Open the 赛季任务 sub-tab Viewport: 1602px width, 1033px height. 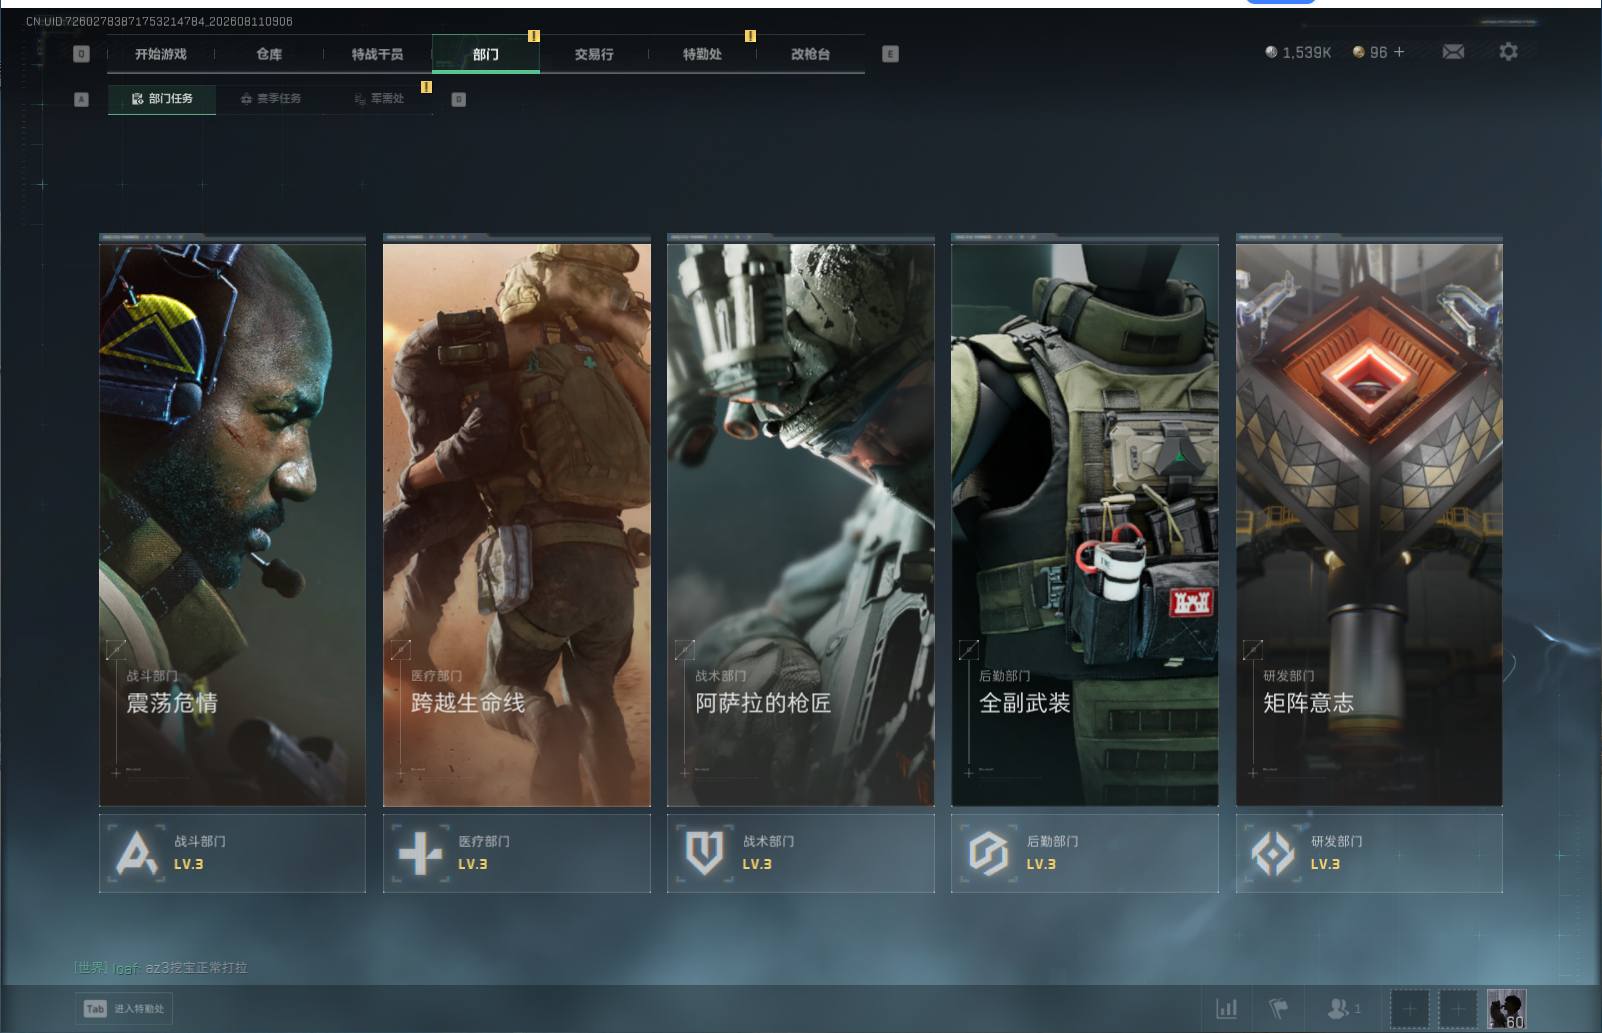tap(270, 98)
